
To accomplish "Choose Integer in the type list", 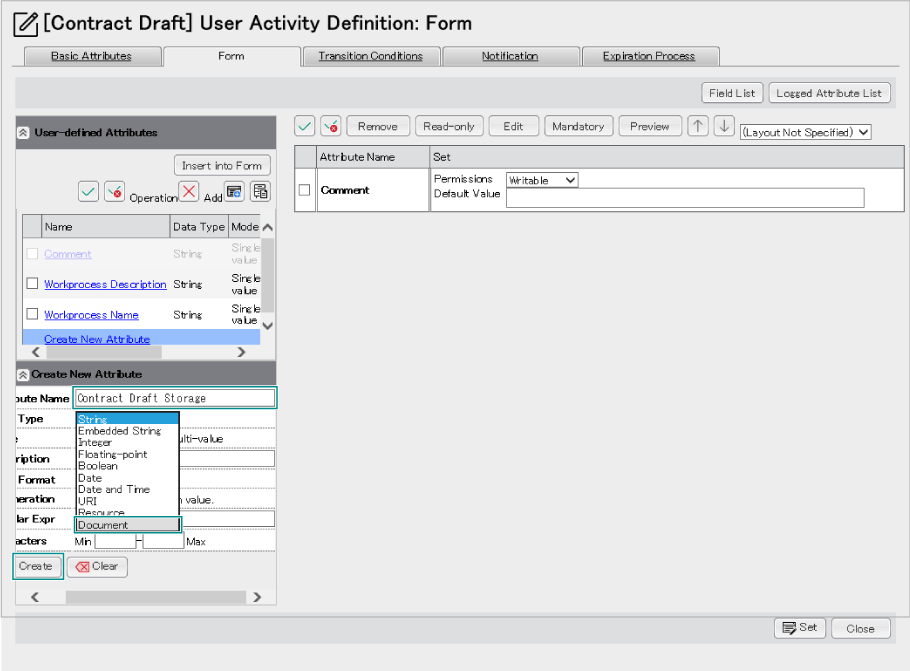I will coord(128,442).
